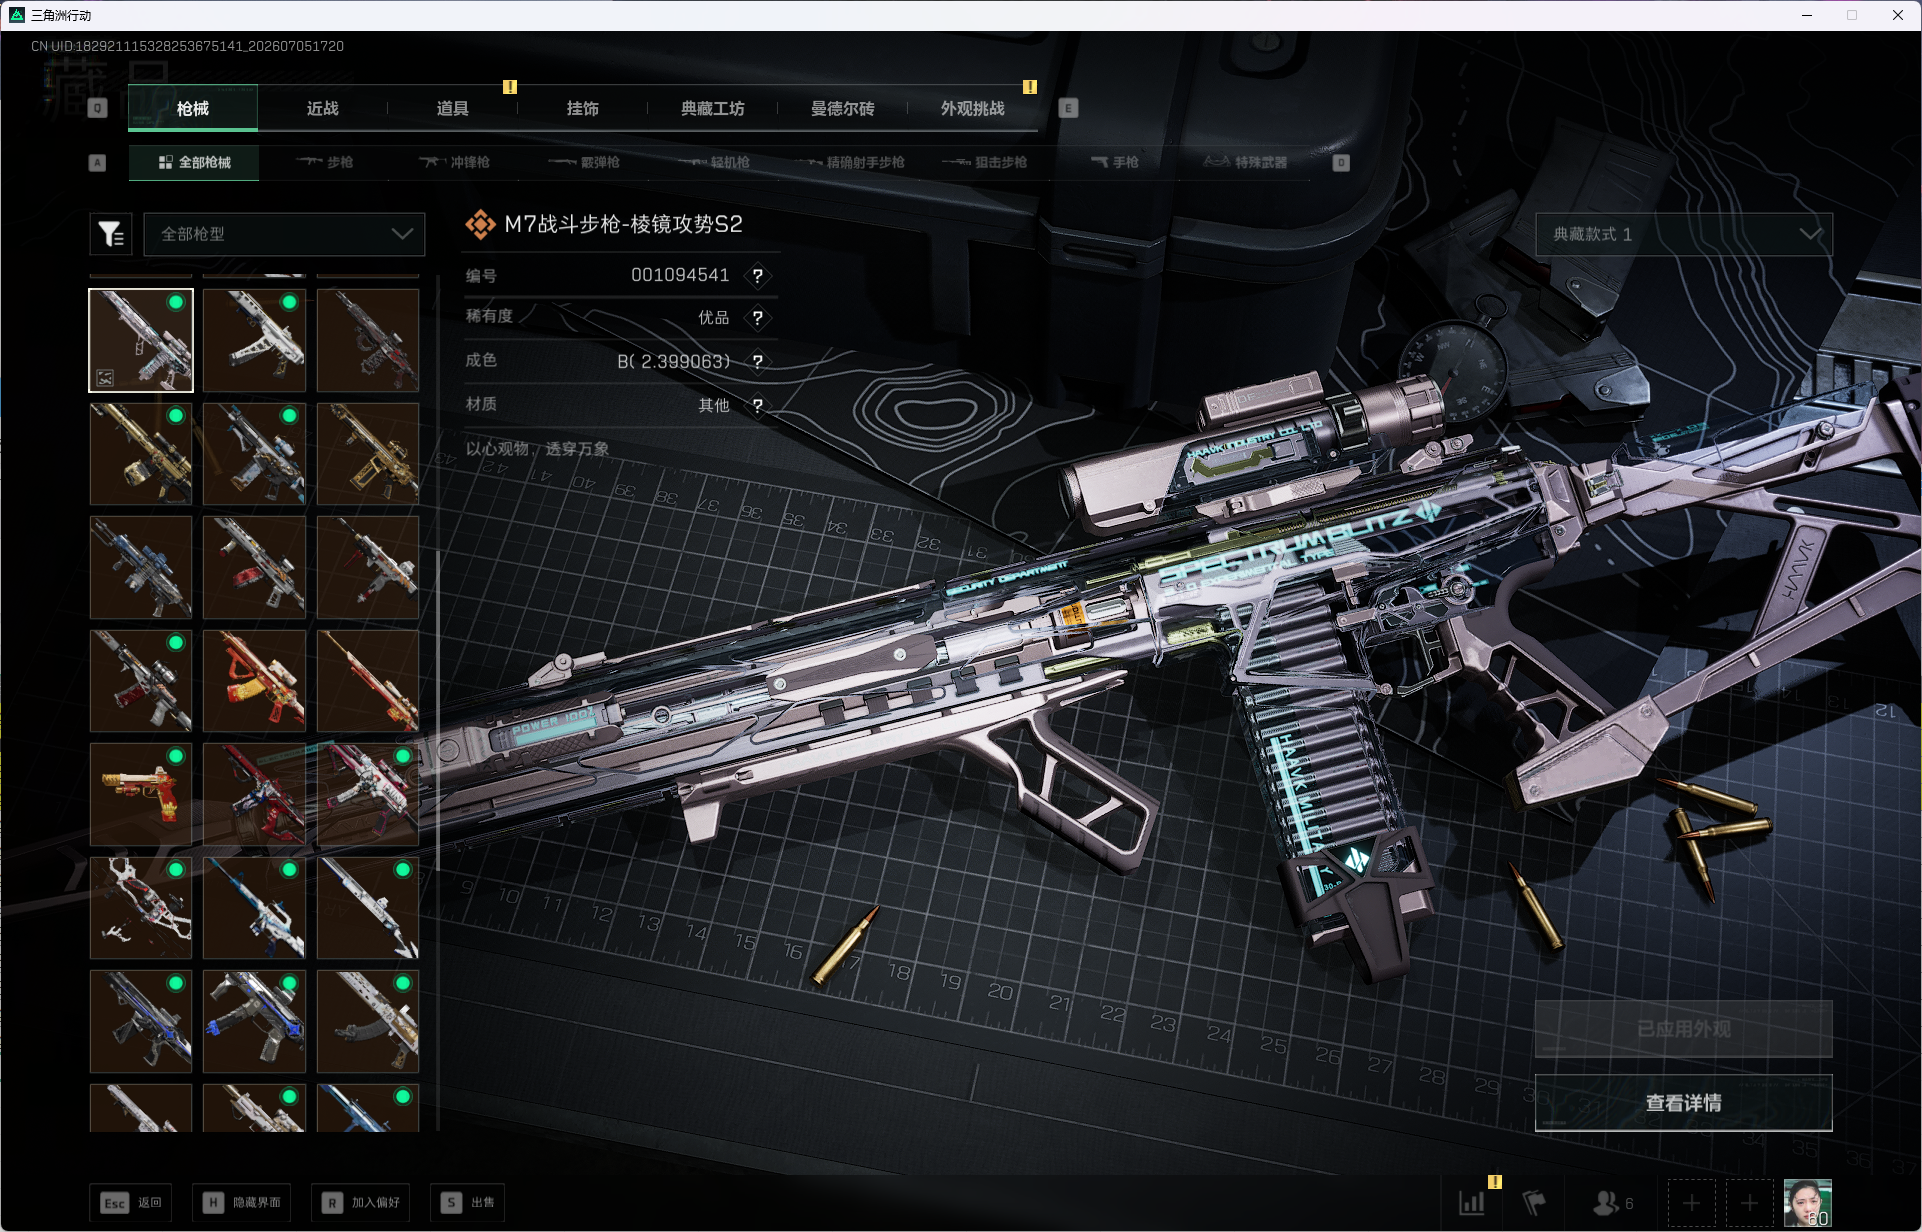Viewport: 1922px width, 1232px height.
Task: Click the 查看详情 button
Action: click(1684, 1103)
